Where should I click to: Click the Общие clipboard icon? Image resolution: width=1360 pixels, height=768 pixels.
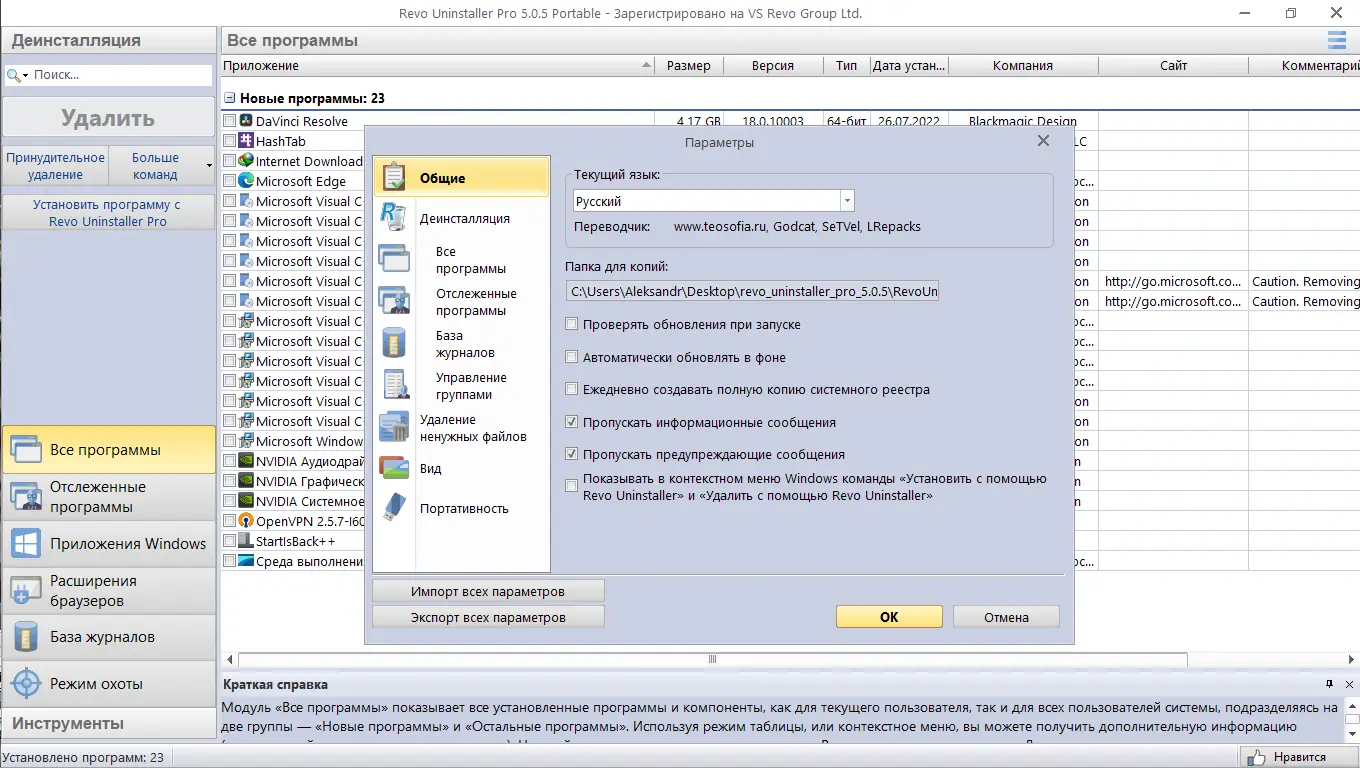pyautogui.click(x=394, y=177)
